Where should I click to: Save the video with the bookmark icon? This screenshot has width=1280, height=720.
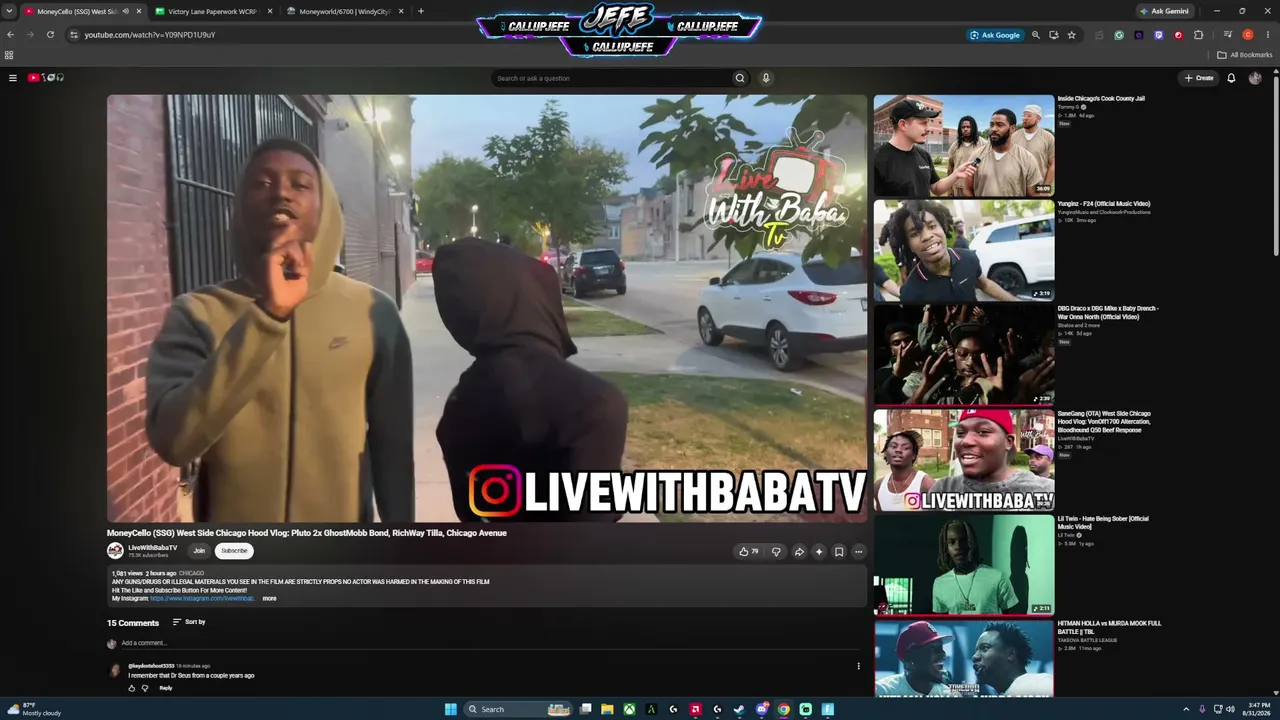[x=839, y=551]
